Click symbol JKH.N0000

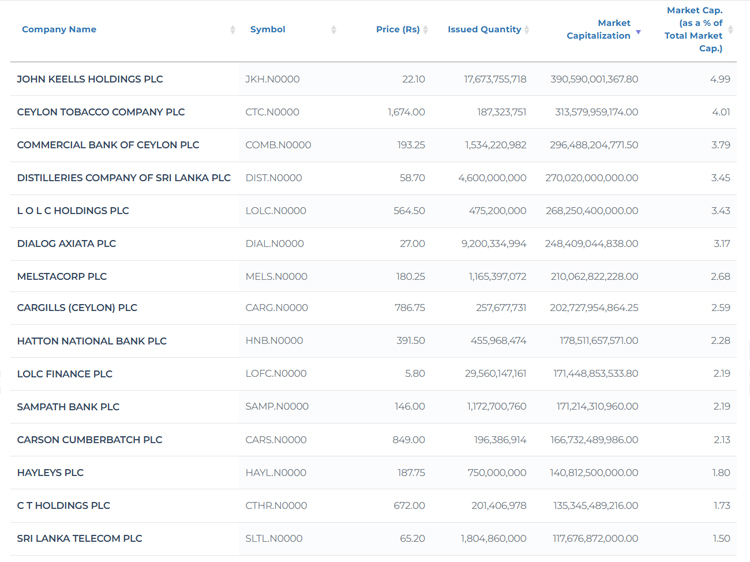pos(272,79)
